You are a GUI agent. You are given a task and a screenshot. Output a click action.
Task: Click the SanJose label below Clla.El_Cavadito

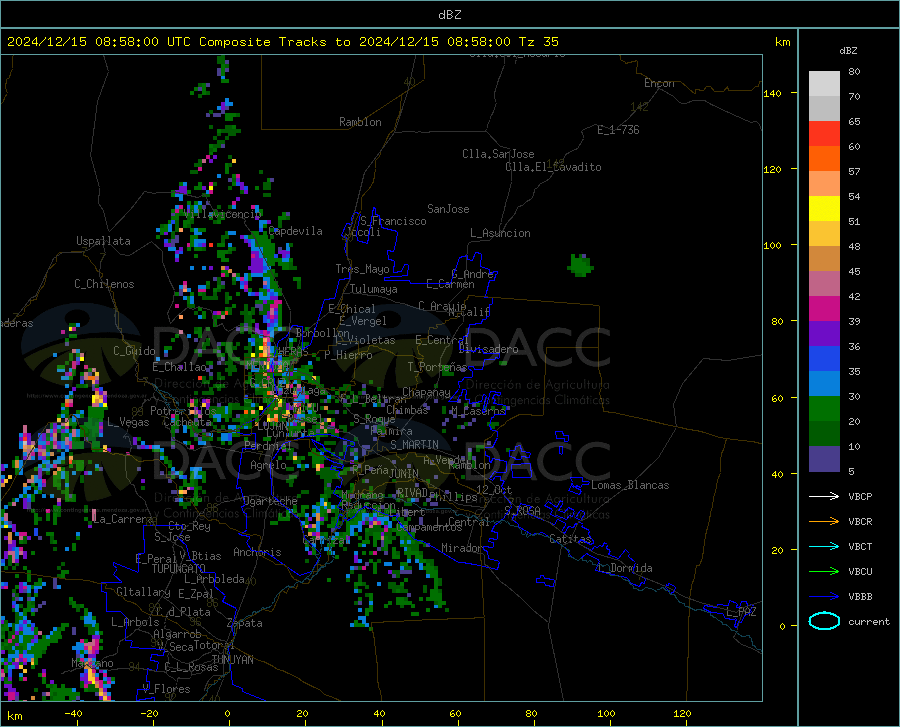pyautogui.click(x=448, y=209)
